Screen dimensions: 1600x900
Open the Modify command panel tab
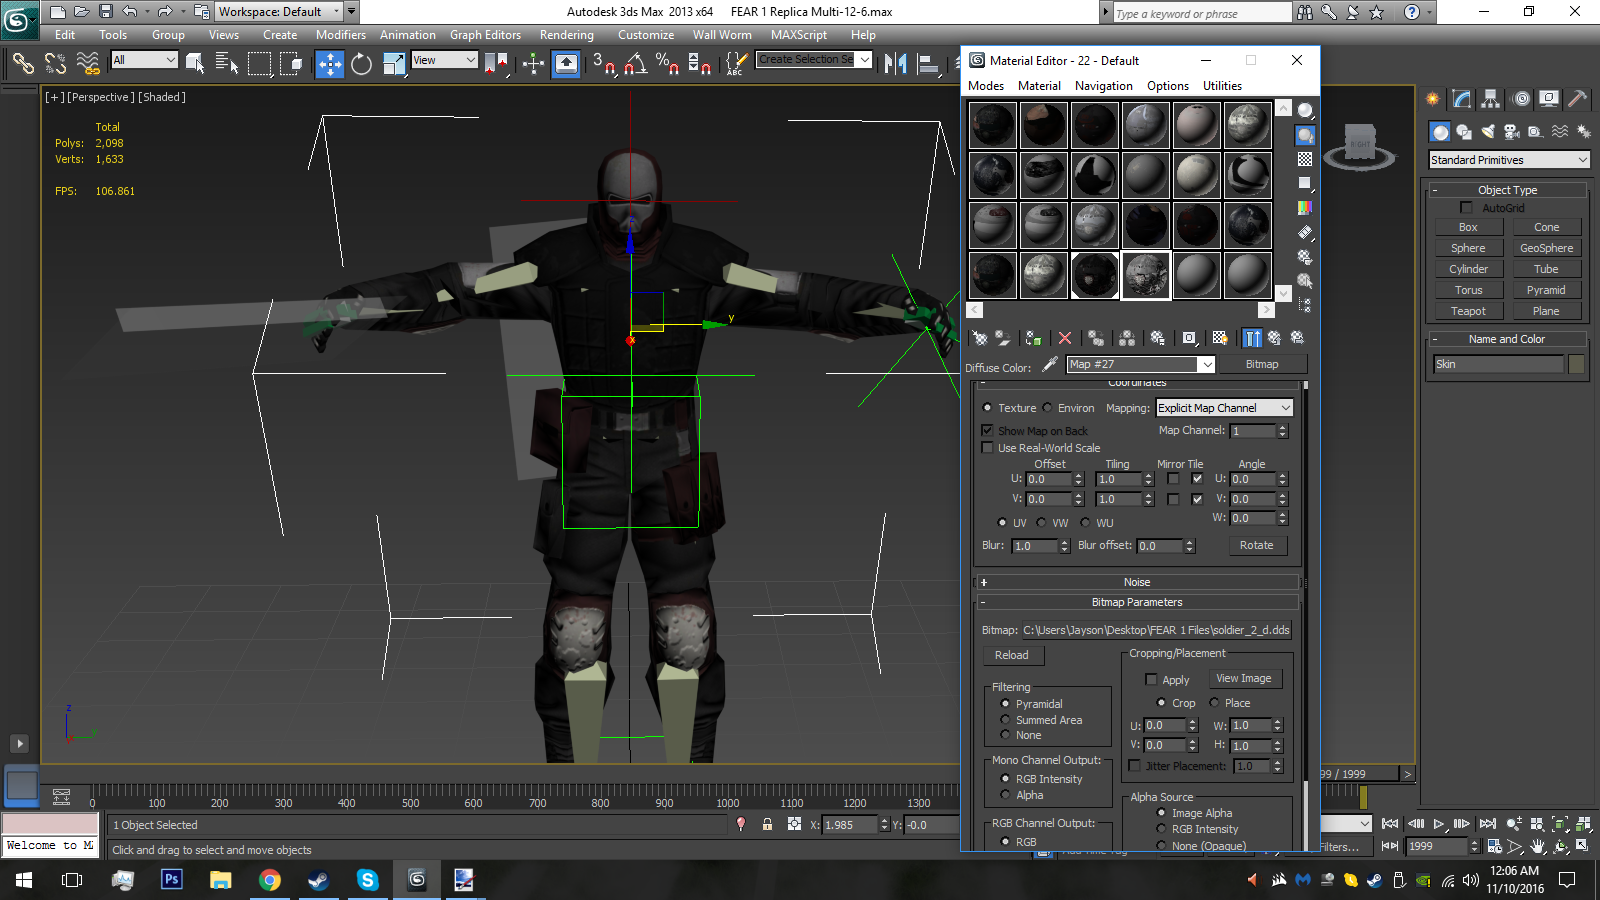pos(1462,99)
